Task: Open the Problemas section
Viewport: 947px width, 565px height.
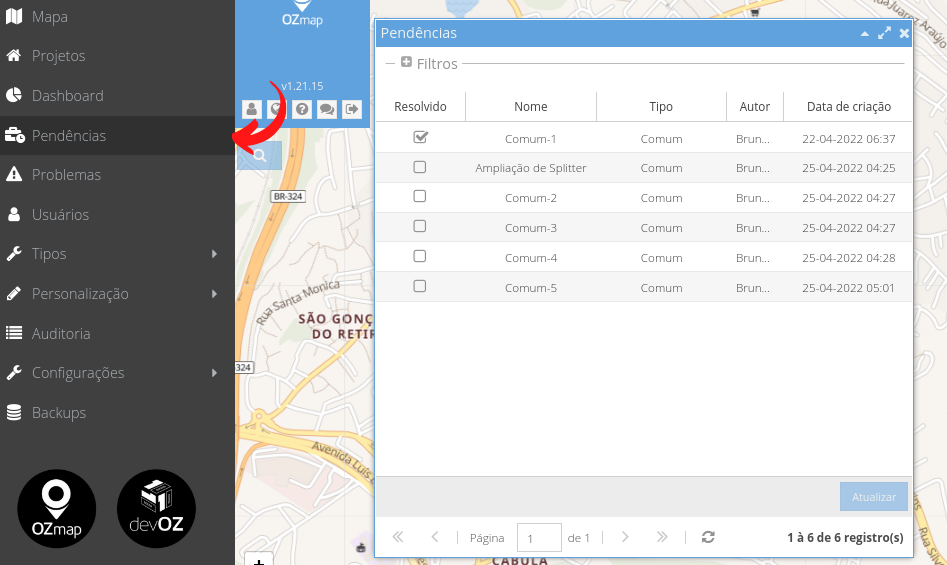Action: [117, 174]
